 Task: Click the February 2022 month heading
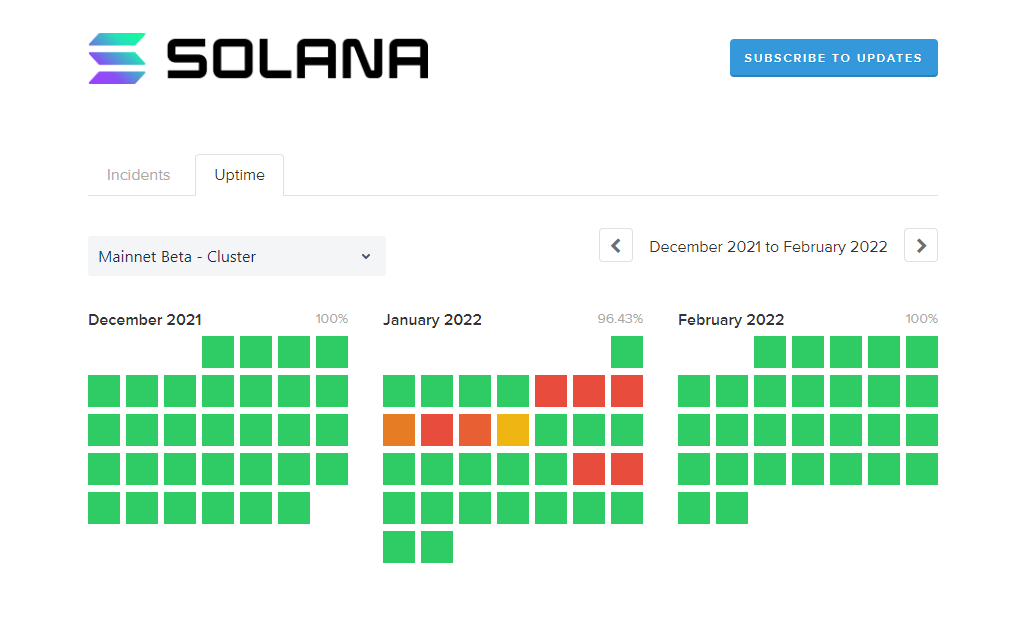[x=731, y=319]
